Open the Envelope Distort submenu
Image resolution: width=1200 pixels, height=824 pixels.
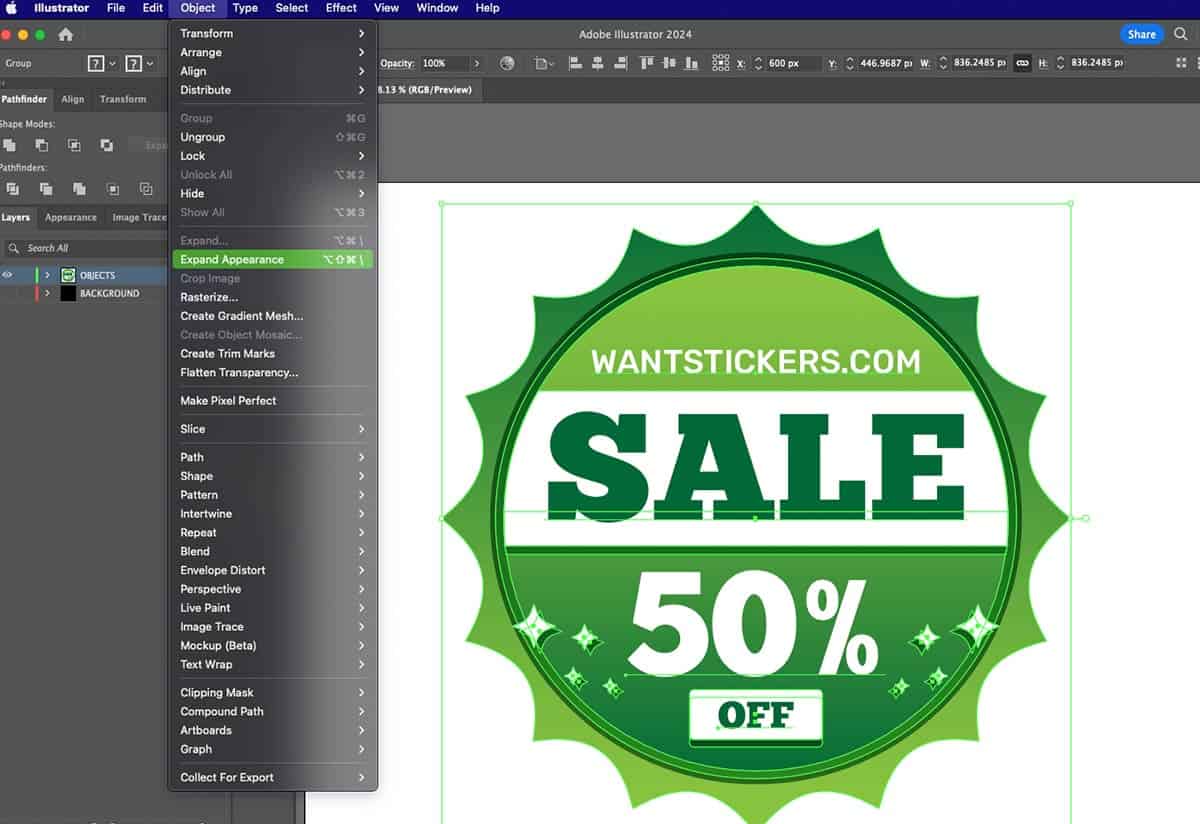coord(272,570)
